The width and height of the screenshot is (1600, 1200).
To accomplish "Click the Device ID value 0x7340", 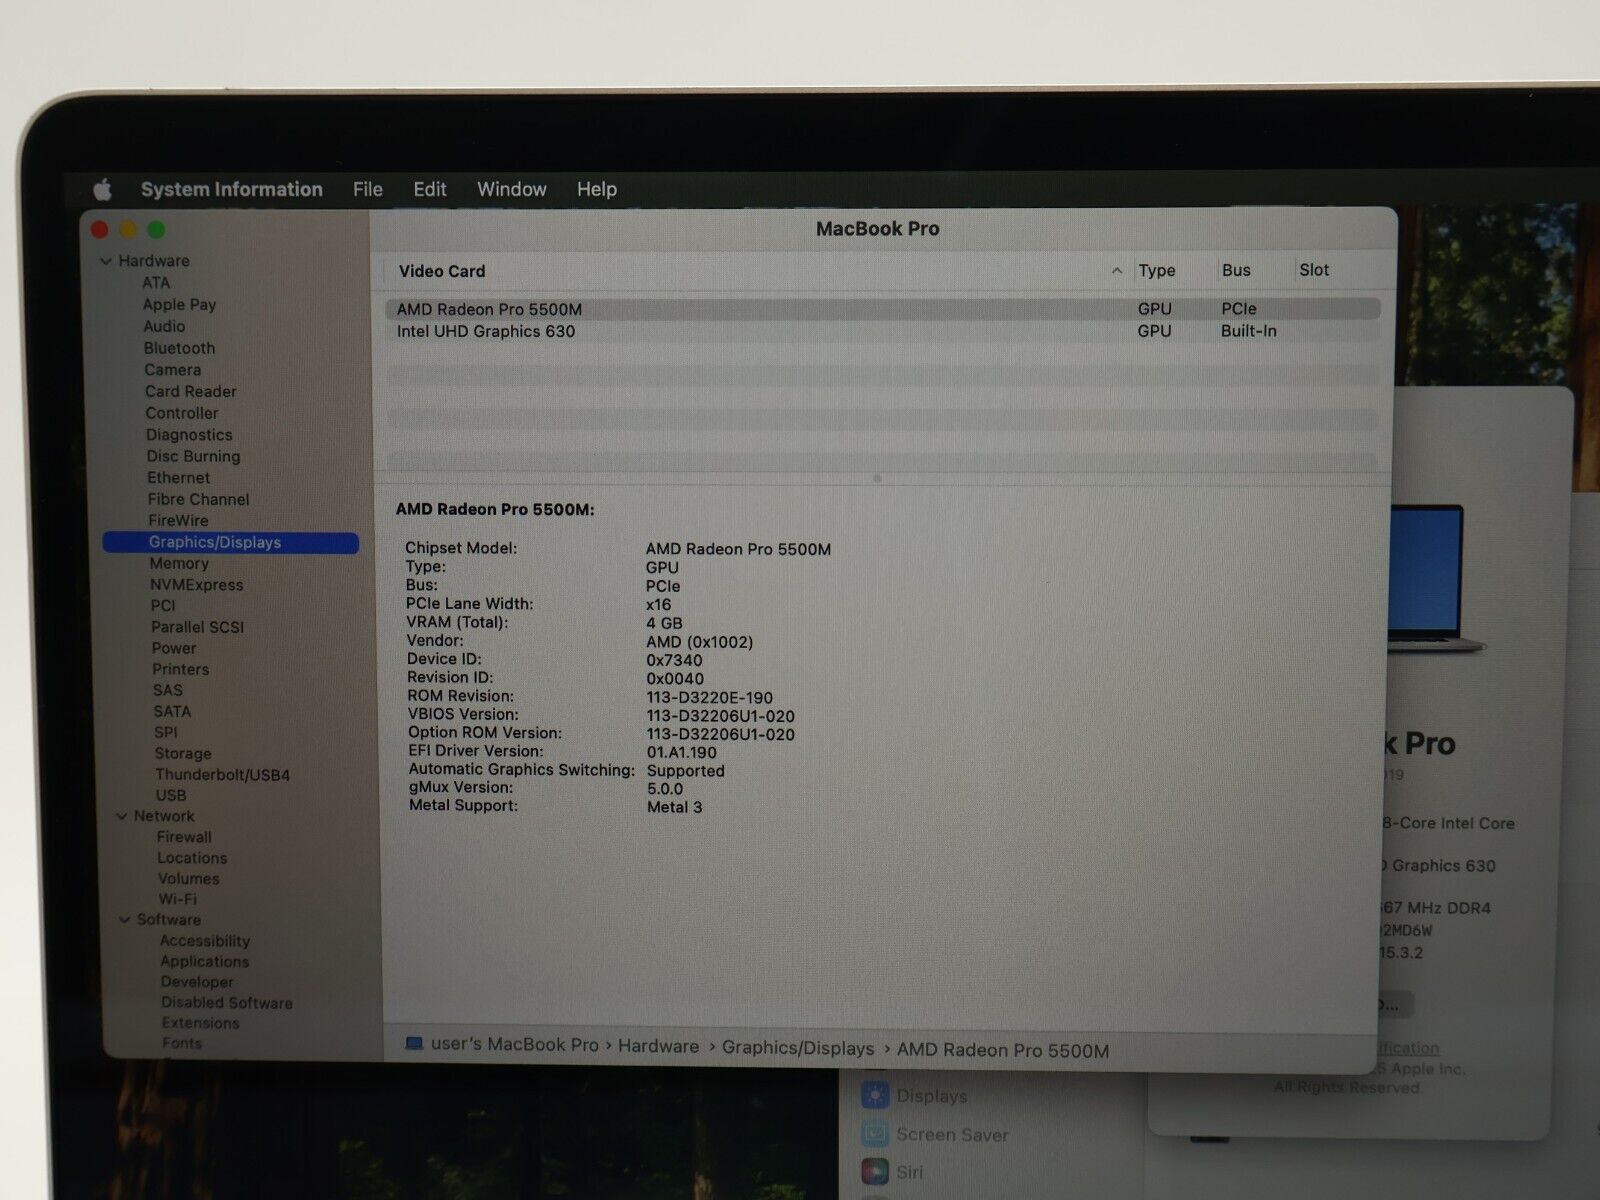I will click(674, 660).
